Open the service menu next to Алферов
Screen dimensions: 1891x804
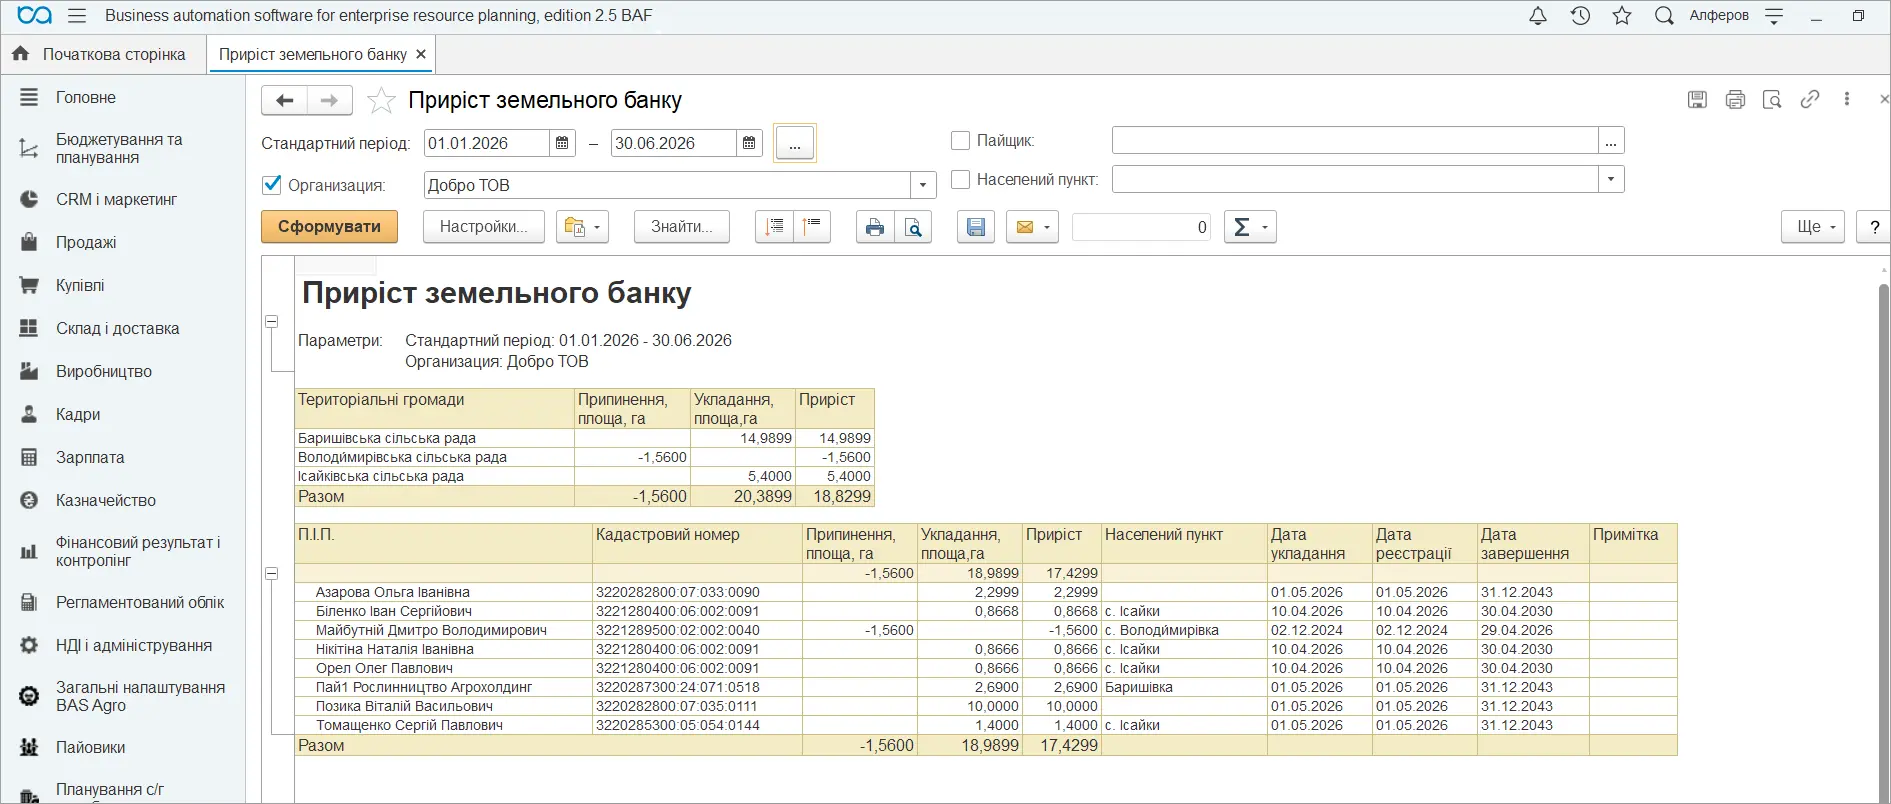click(x=1774, y=16)
